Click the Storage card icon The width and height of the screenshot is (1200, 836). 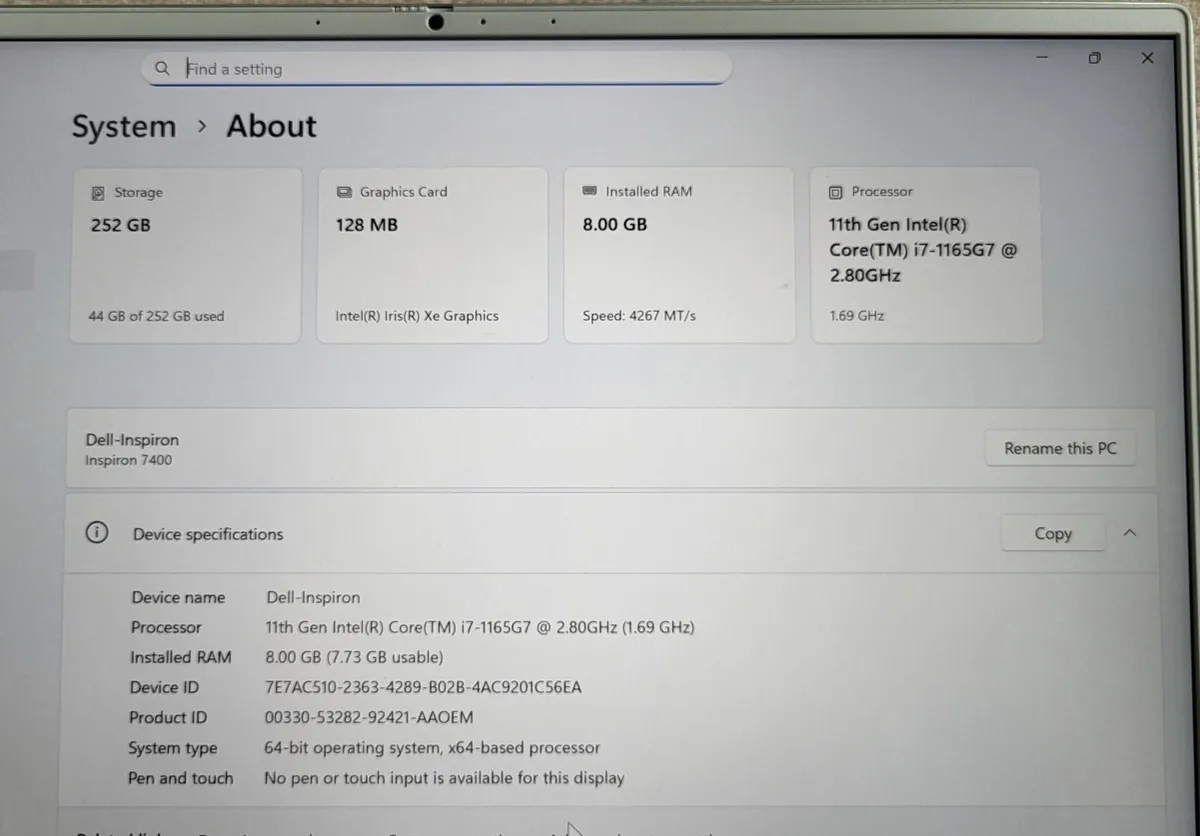click(x=97, y=192)
